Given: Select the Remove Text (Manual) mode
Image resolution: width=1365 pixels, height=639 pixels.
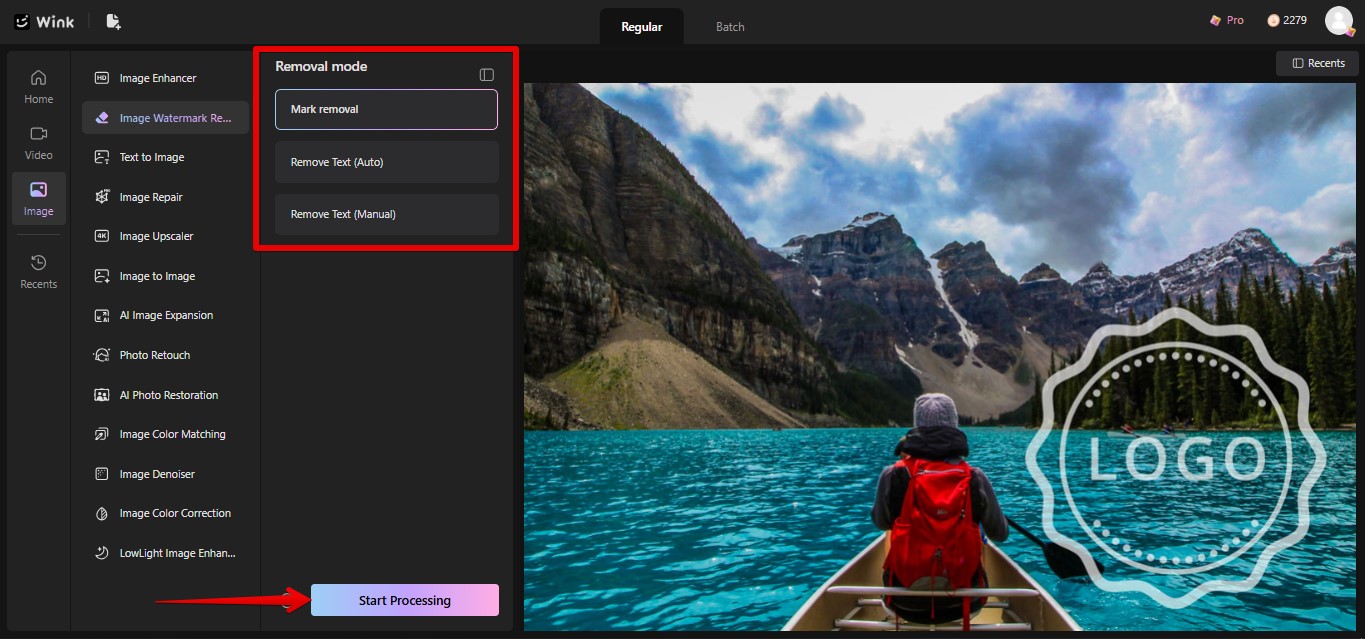Looking at the screenshot, I should pos(386,214).
